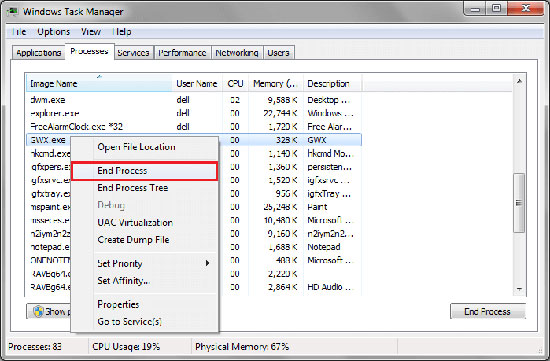Open the Performance tab
The image size is (550, 361).
[x=182, y=53]
